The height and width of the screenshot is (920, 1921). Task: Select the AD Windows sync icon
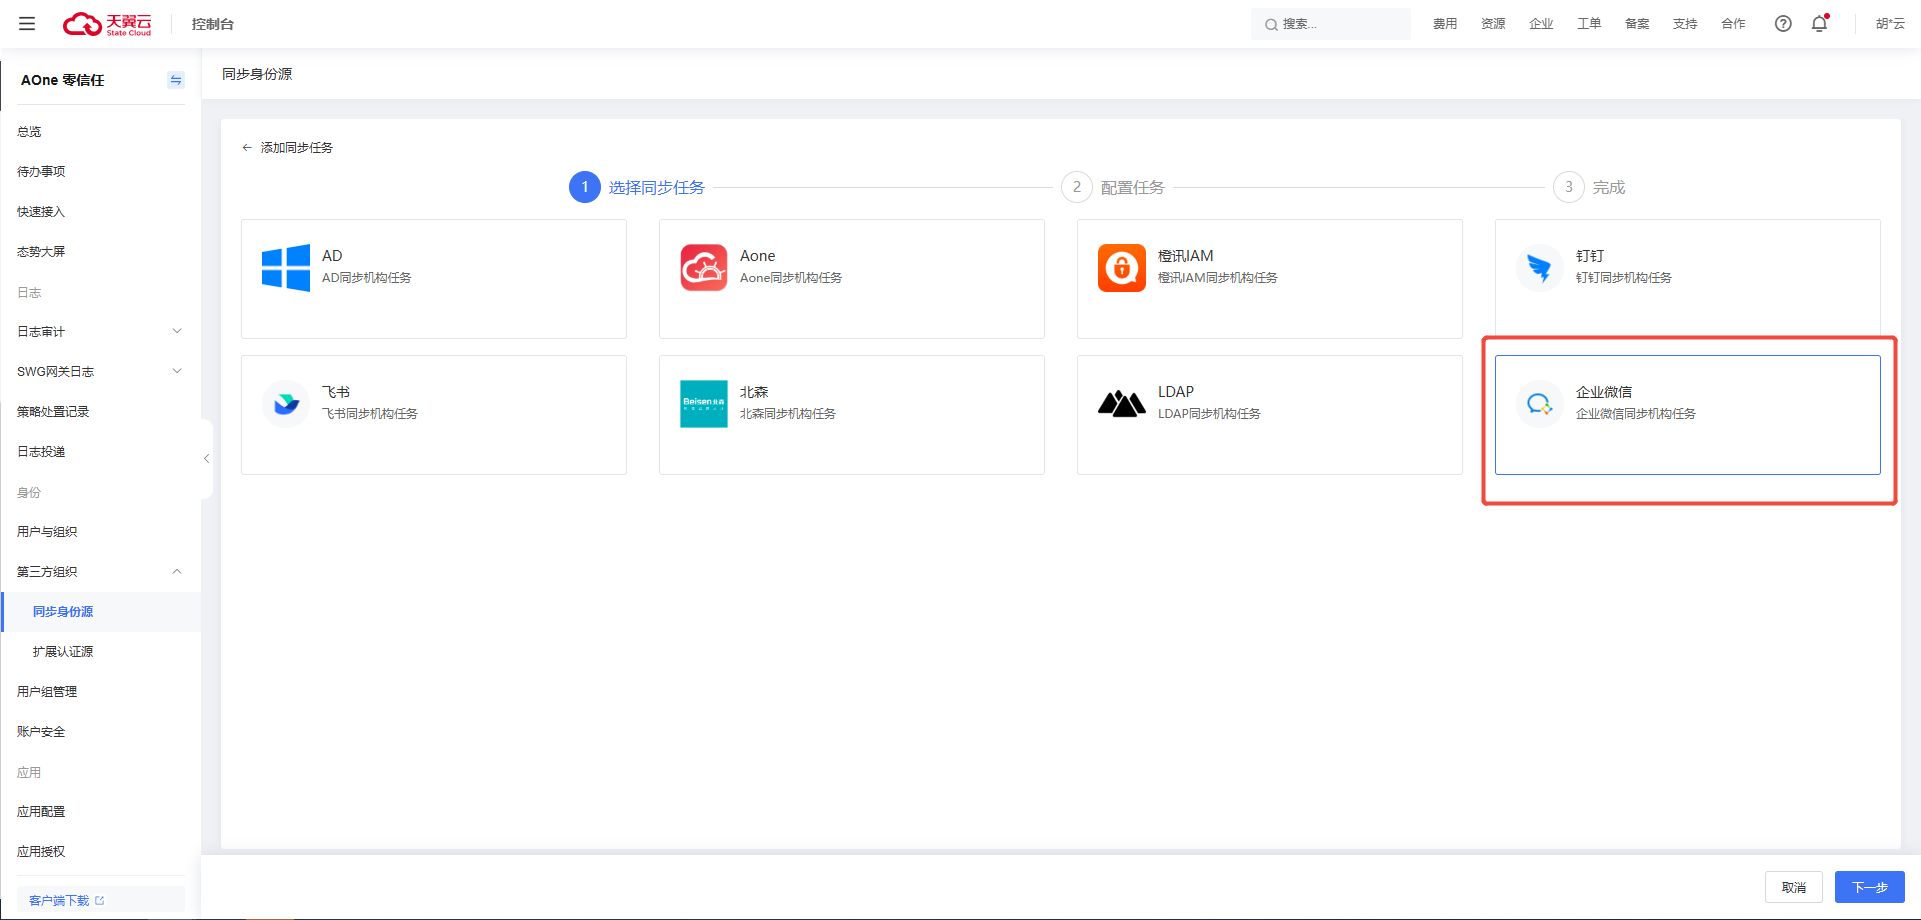(x=285, y=268)
